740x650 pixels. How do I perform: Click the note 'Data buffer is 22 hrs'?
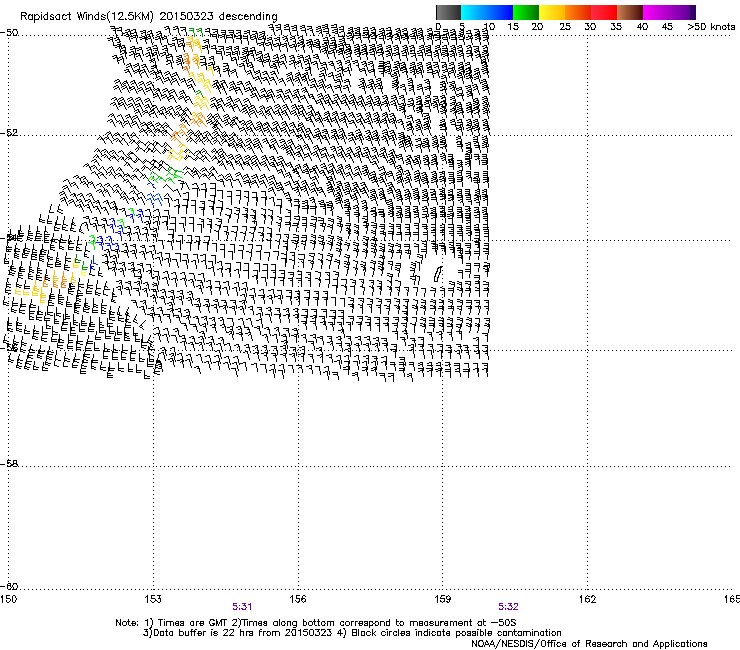205,633
